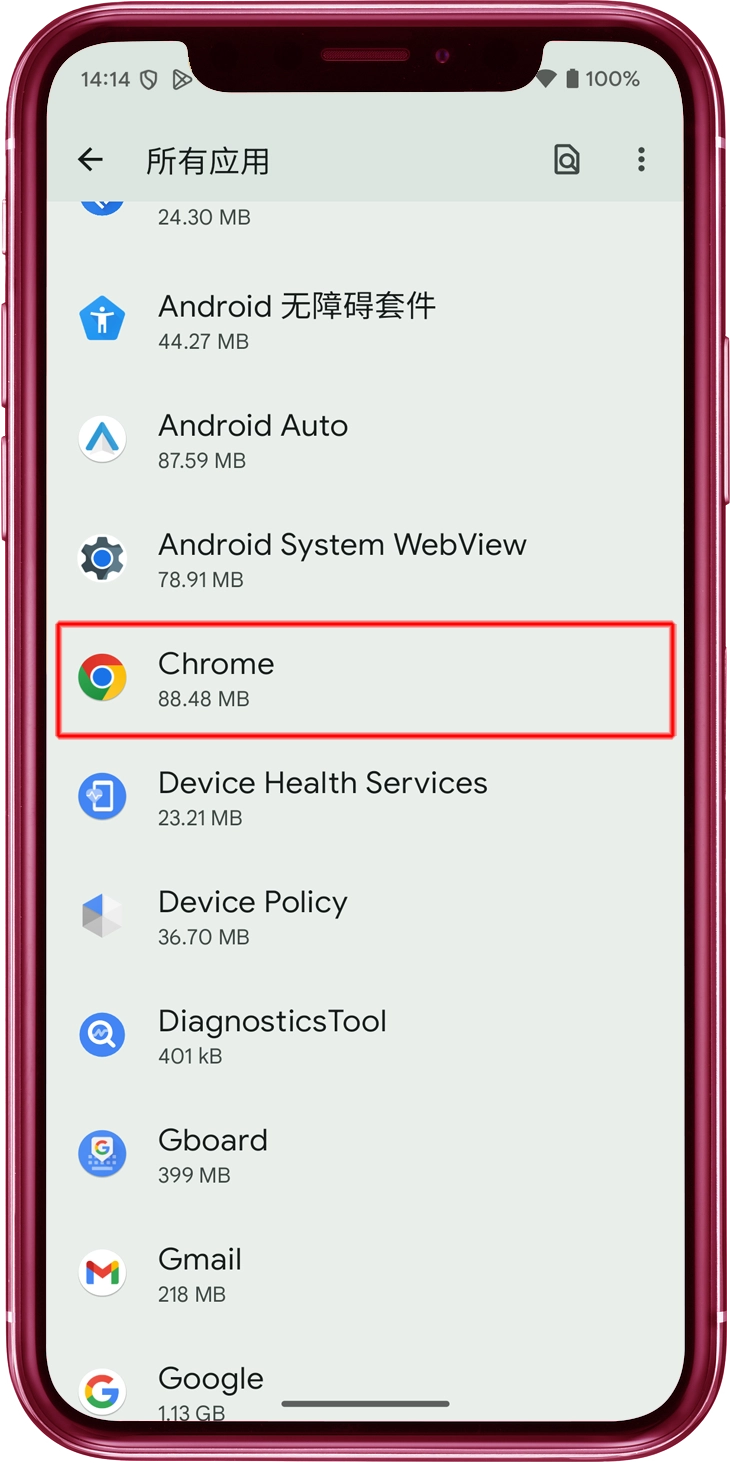The height and width of the screenshot is (1463, 732).
Task: Tap the Google G icon
Action: point(103,1391)
